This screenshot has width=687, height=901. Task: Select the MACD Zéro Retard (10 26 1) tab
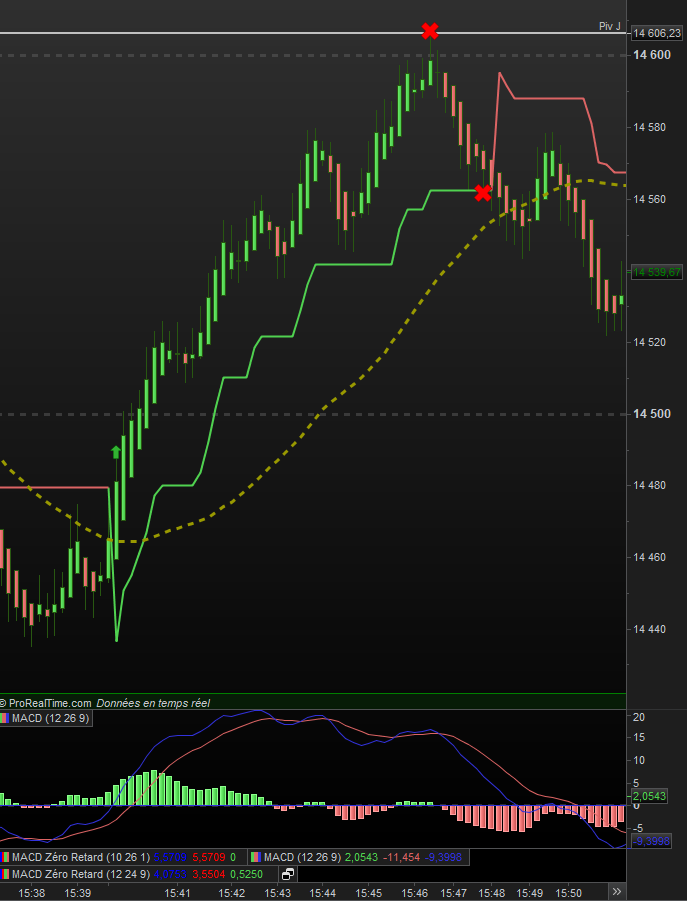[x=123, y=857]
